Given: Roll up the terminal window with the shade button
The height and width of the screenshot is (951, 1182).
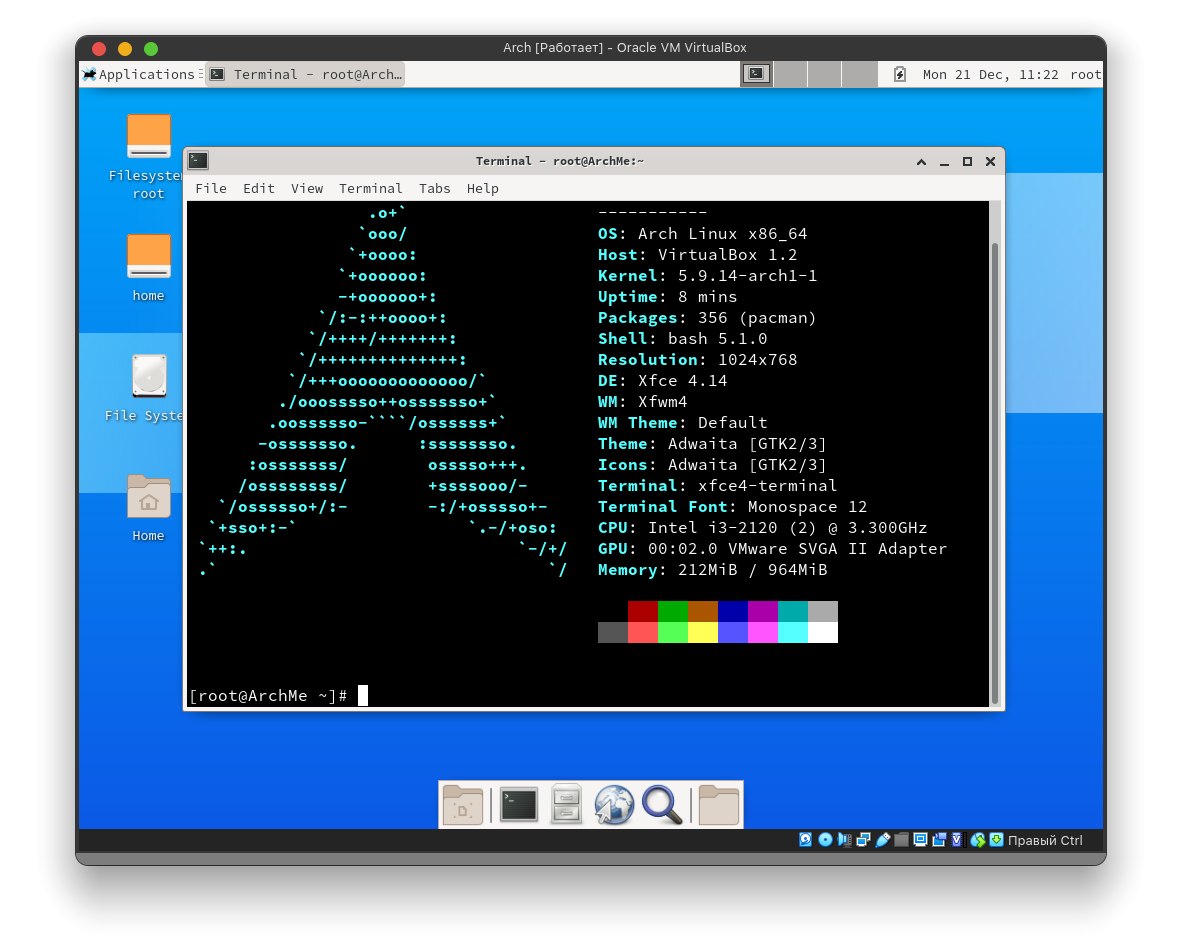Looking at the screenshot, I should click(921, 161).
